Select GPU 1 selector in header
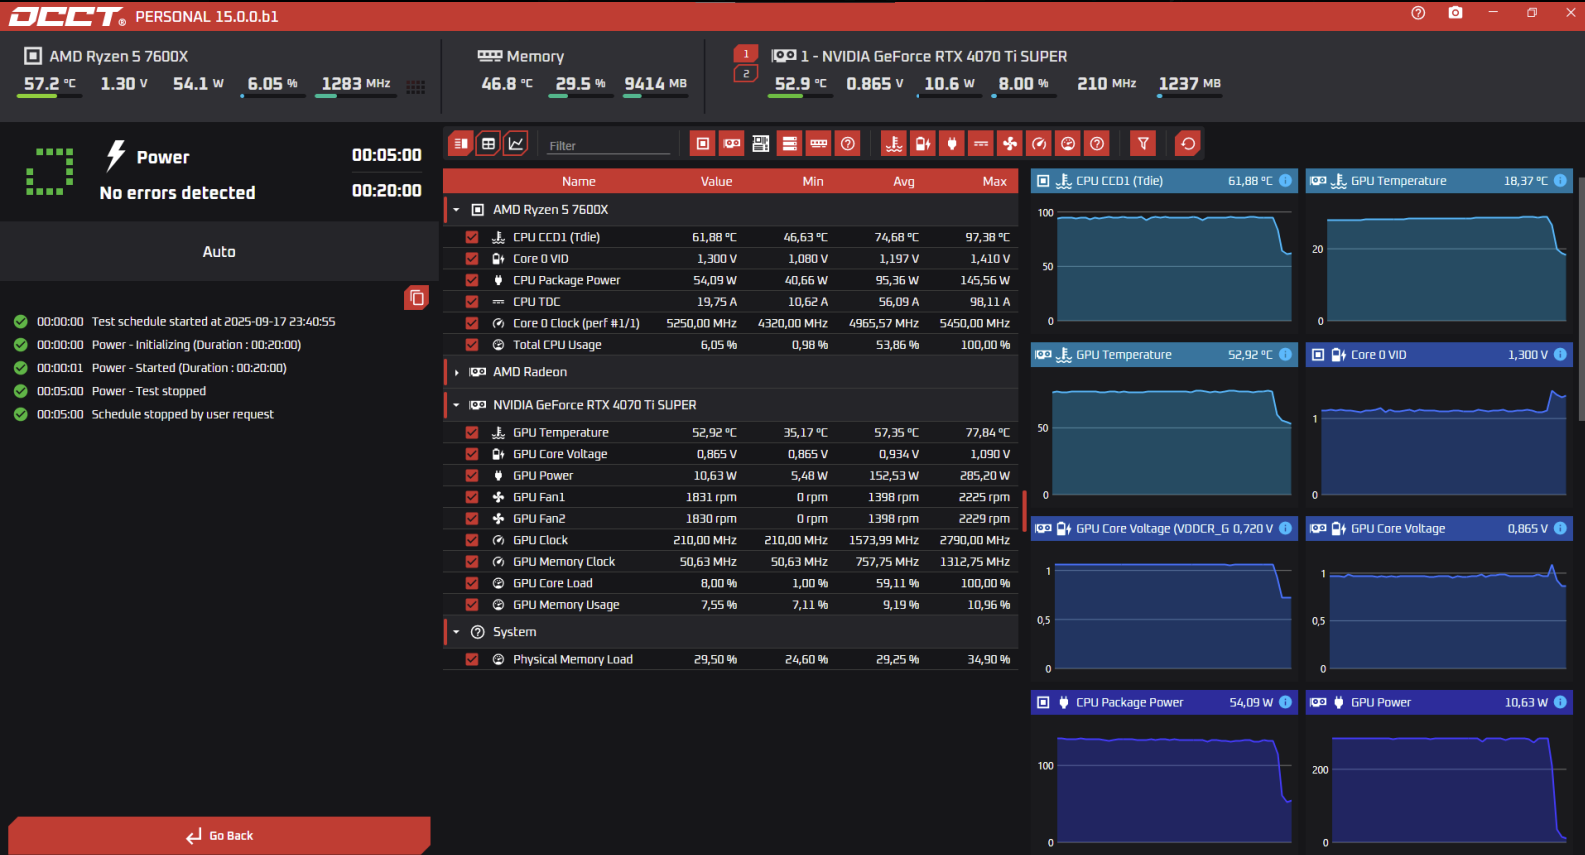The height and width of the screenshot is (855, 1585). pos(746,54)
